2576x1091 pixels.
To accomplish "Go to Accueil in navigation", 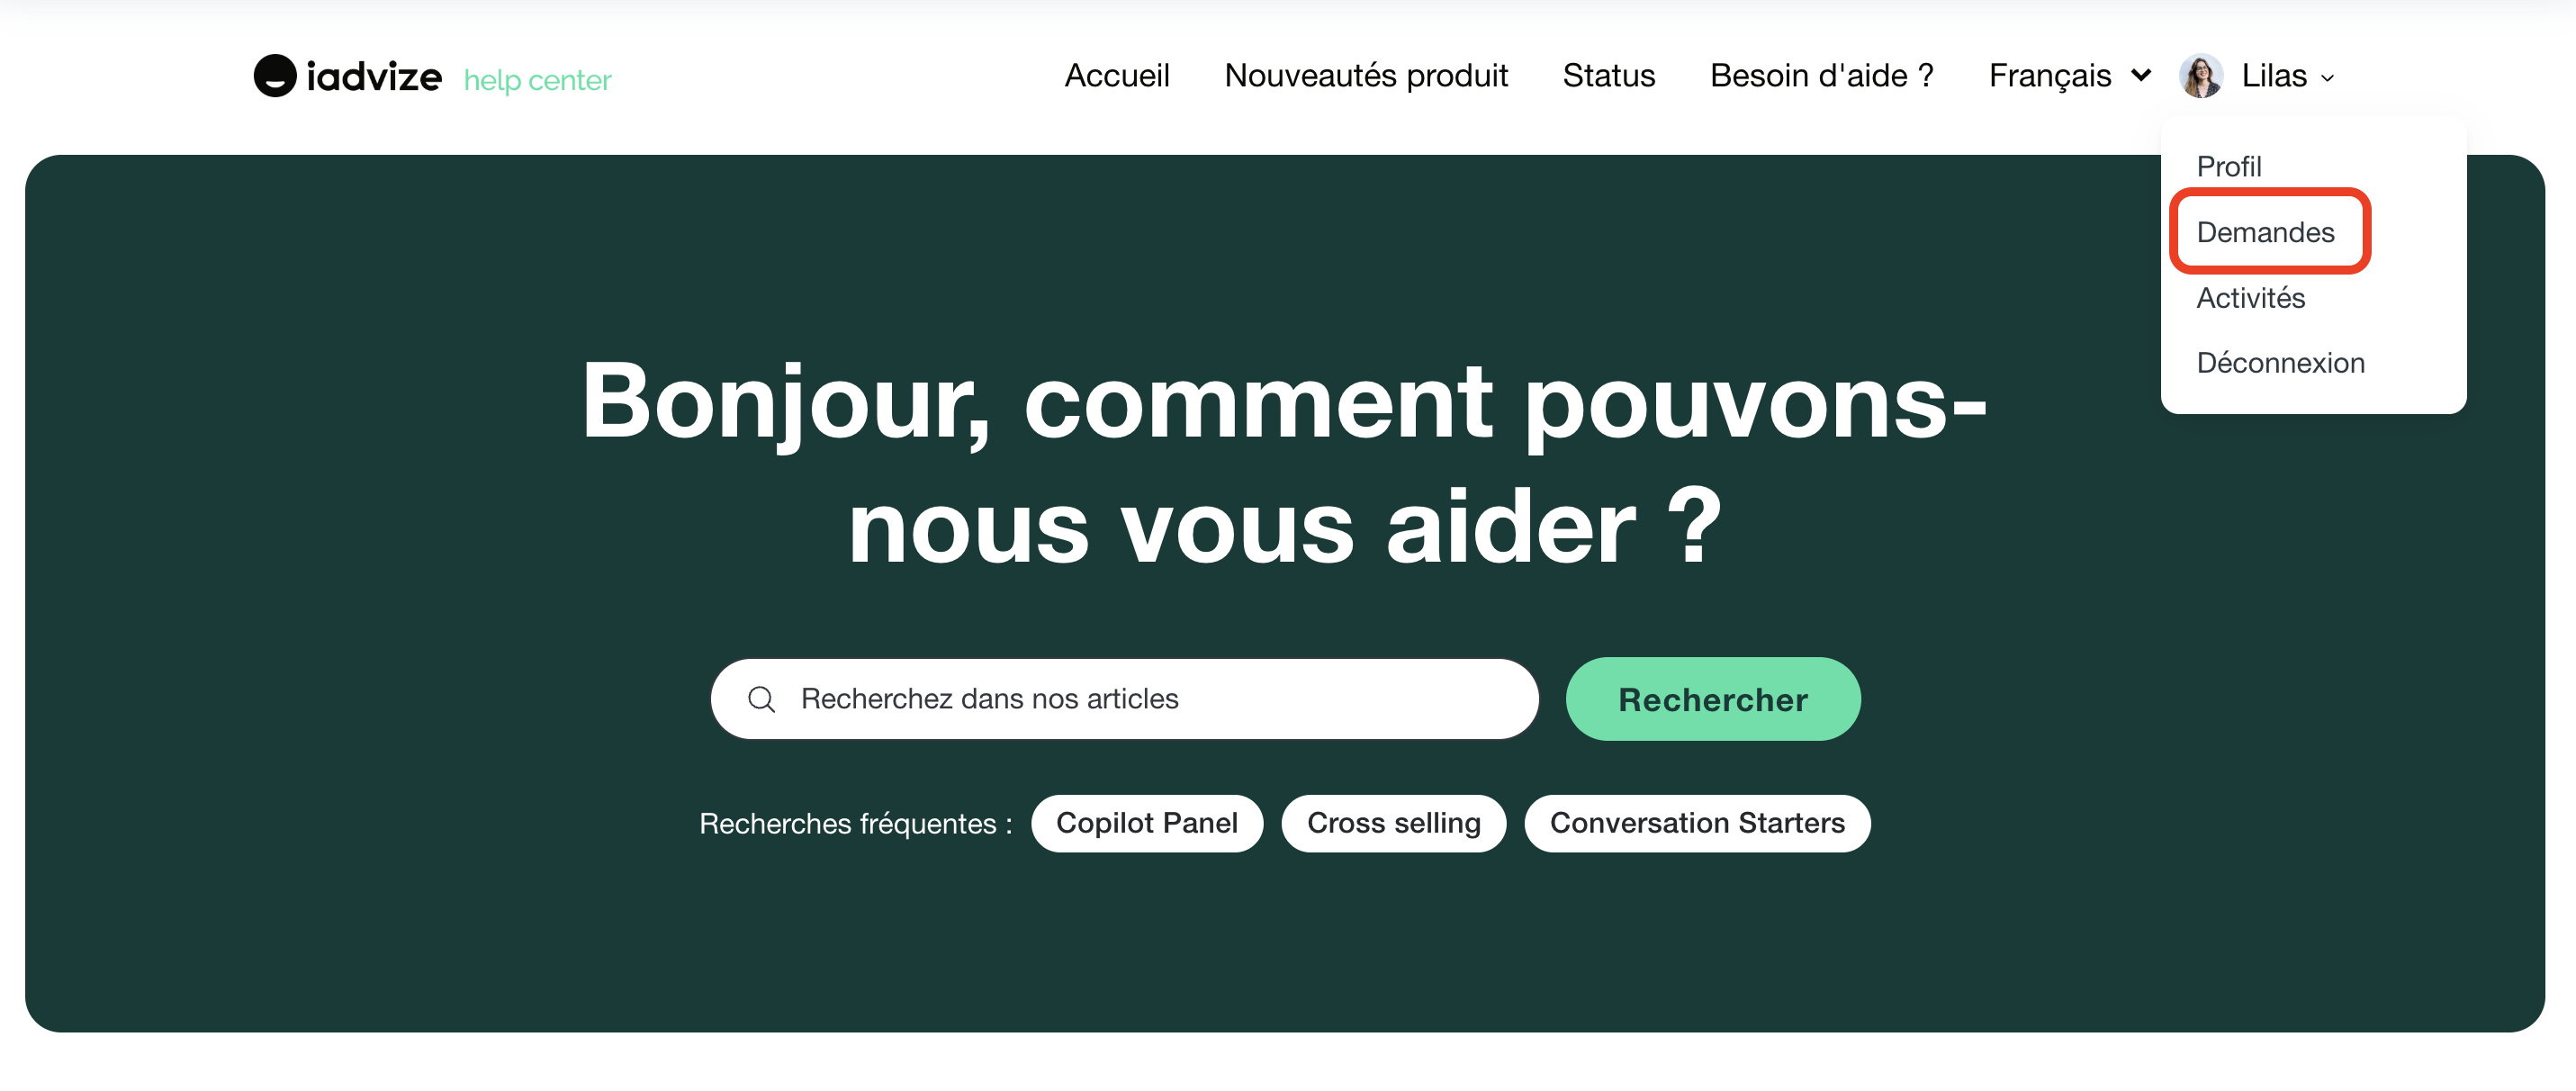I will point(1116,76).
